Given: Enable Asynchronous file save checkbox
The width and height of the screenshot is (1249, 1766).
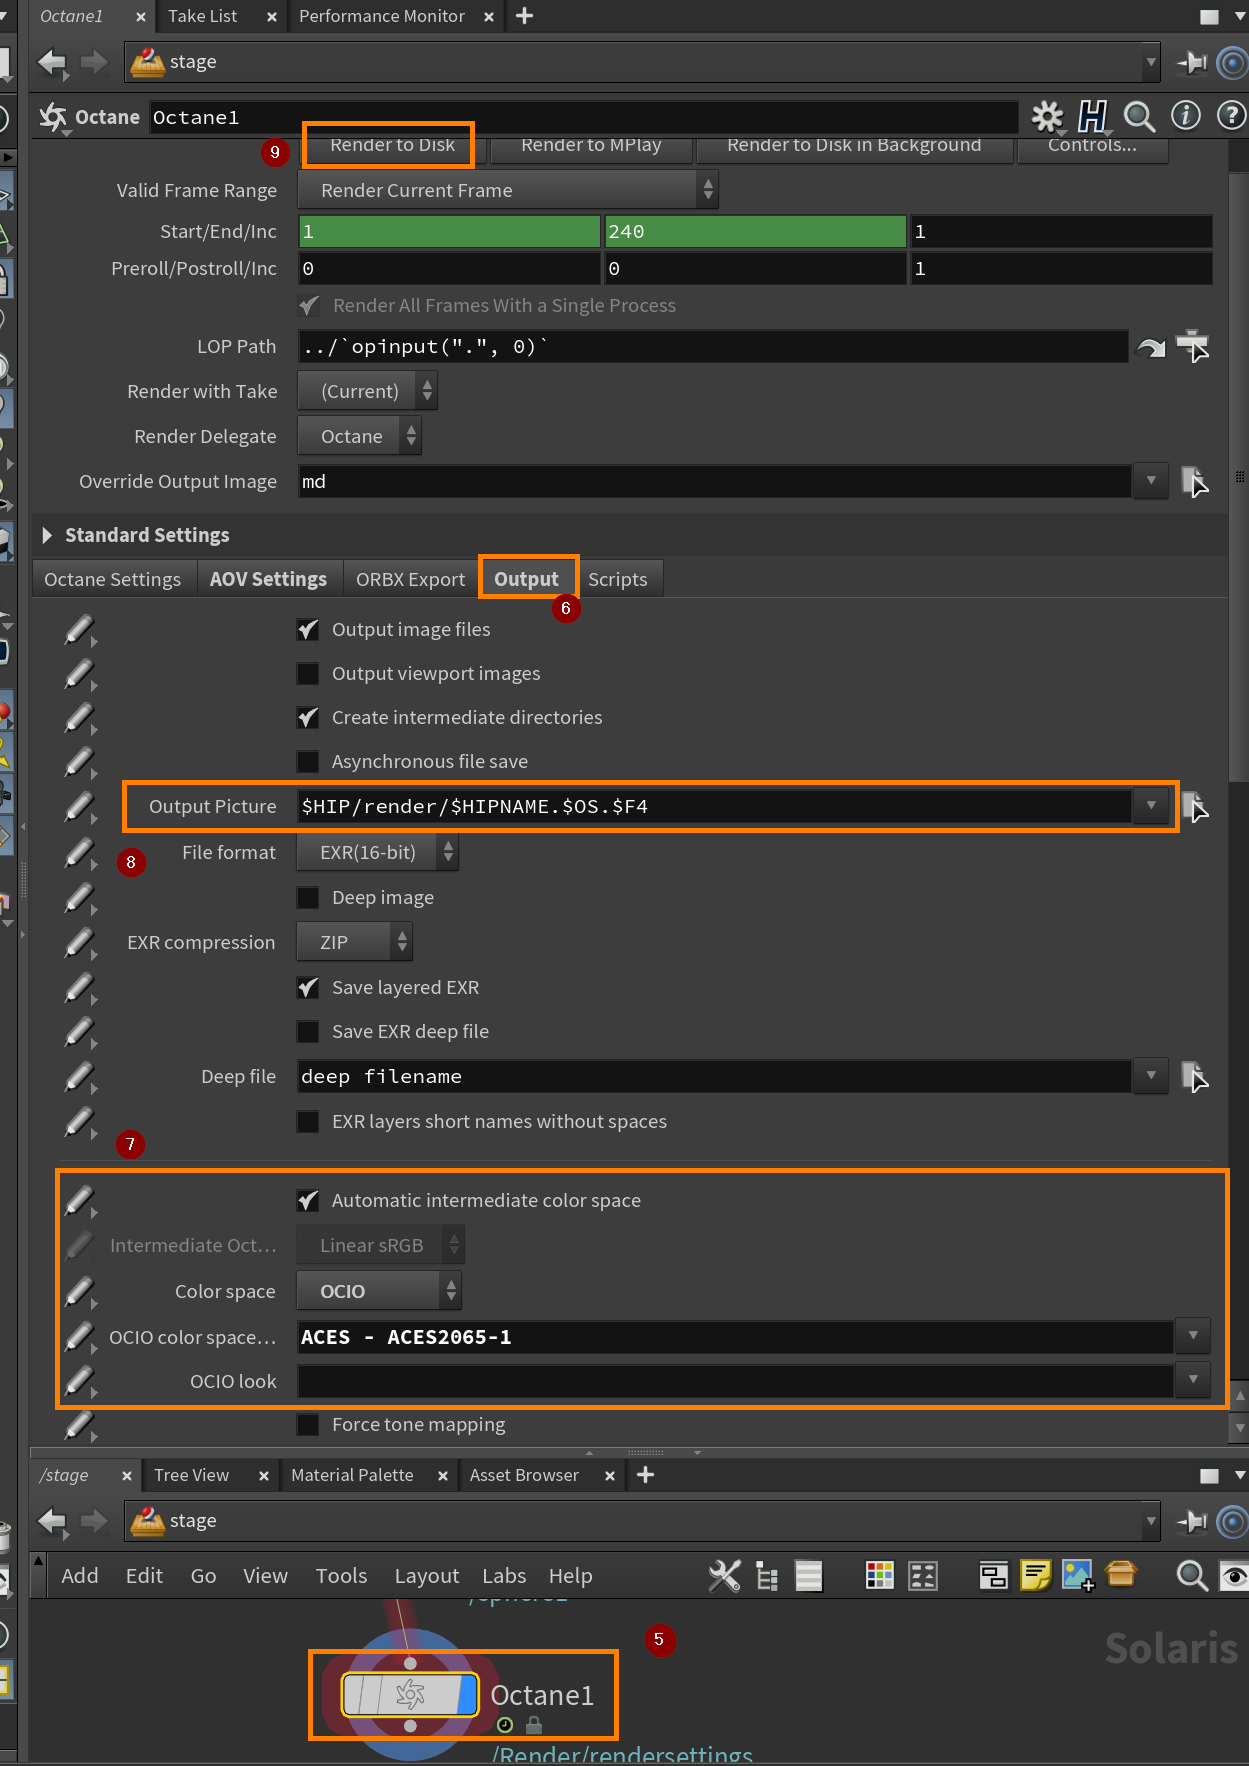Looking at the screenshot, I should (308, 762).
